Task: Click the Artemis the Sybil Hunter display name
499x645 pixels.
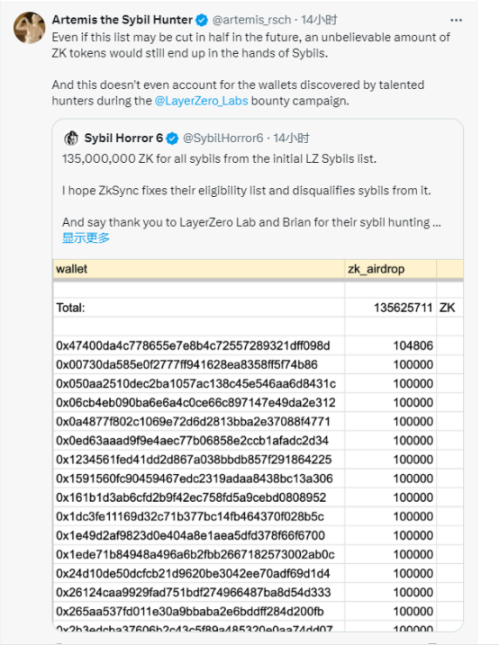Action: [122, 20]
